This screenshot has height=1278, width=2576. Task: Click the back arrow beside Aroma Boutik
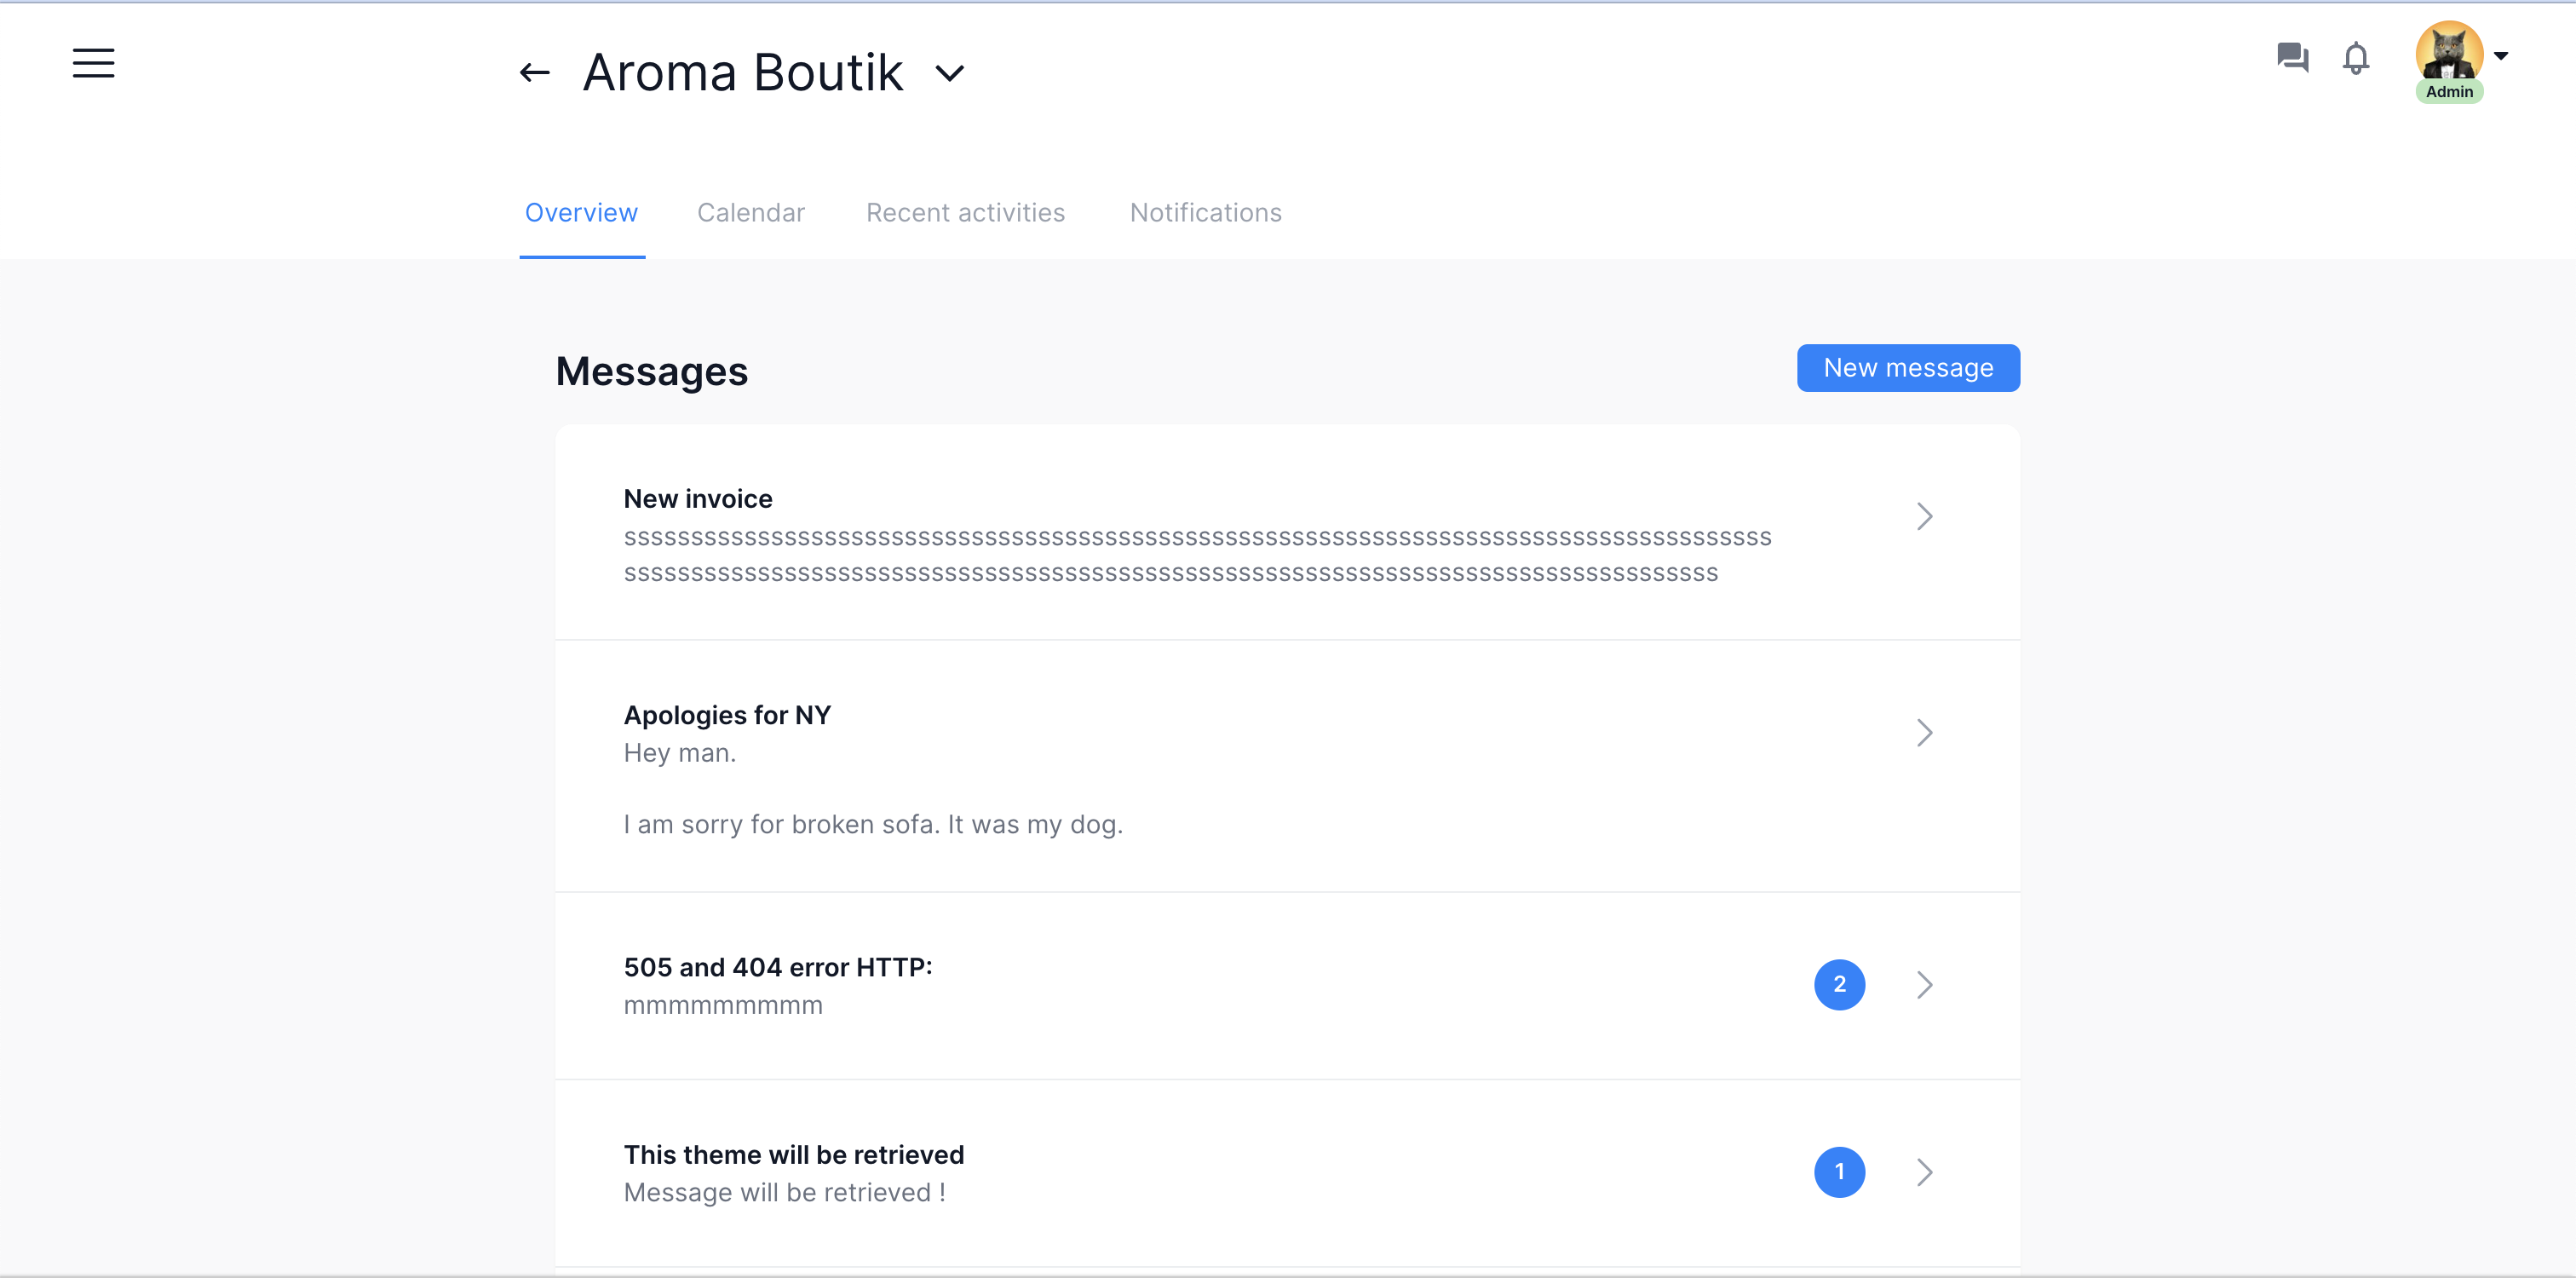pyautogui.click(x=534, y=72)
